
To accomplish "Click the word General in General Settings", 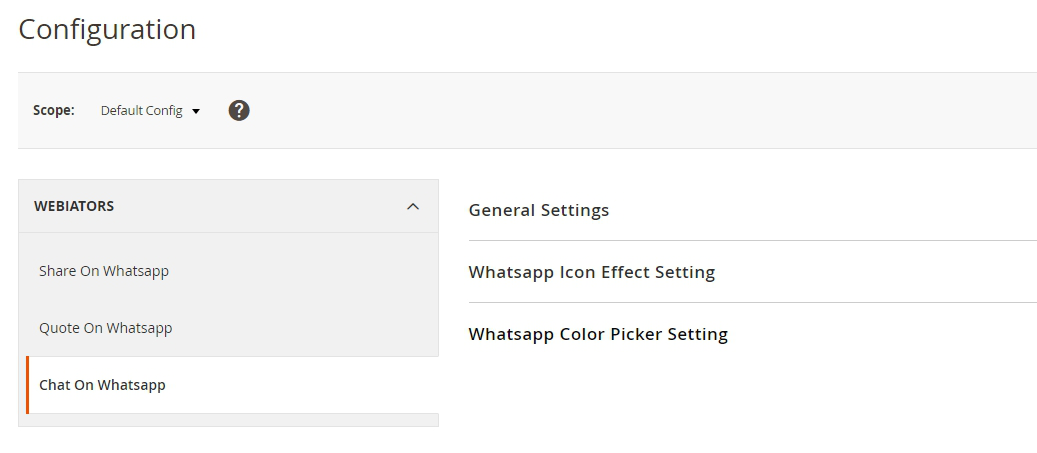I will tap(502, 210).
